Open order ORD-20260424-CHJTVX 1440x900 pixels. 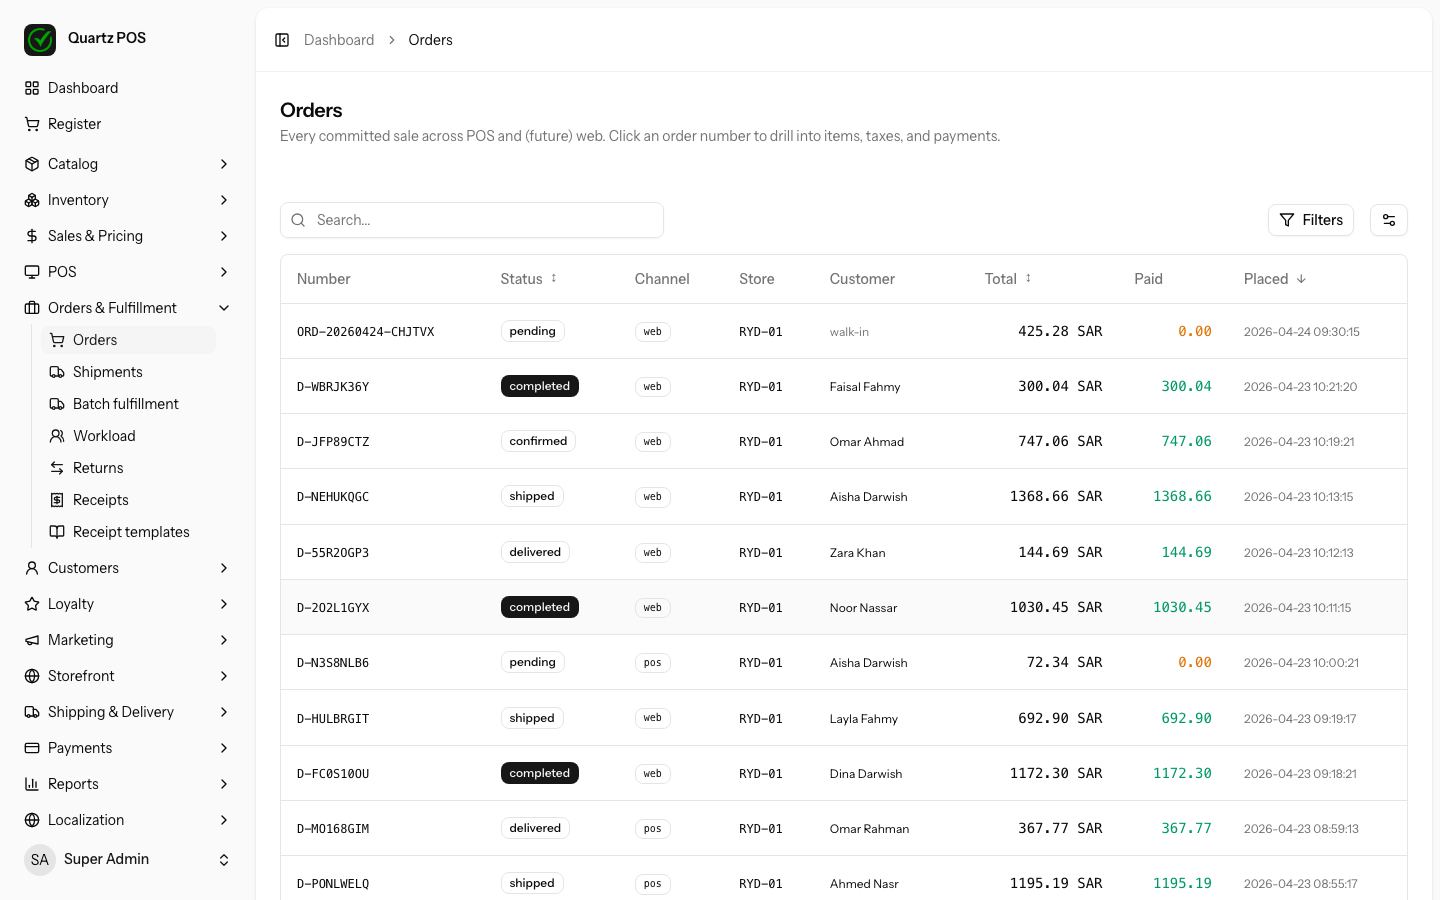pos(365,332)
